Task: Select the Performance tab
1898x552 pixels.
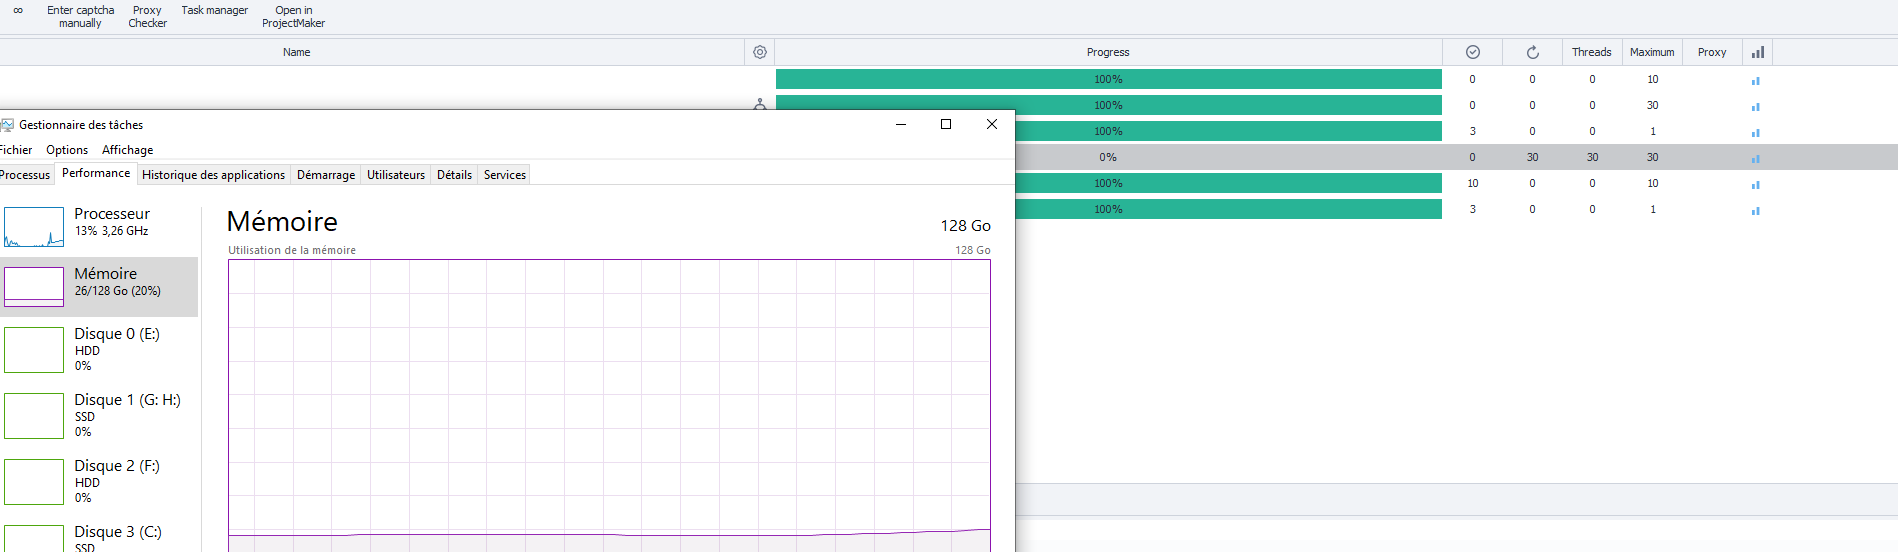Action: click(96, 173)
